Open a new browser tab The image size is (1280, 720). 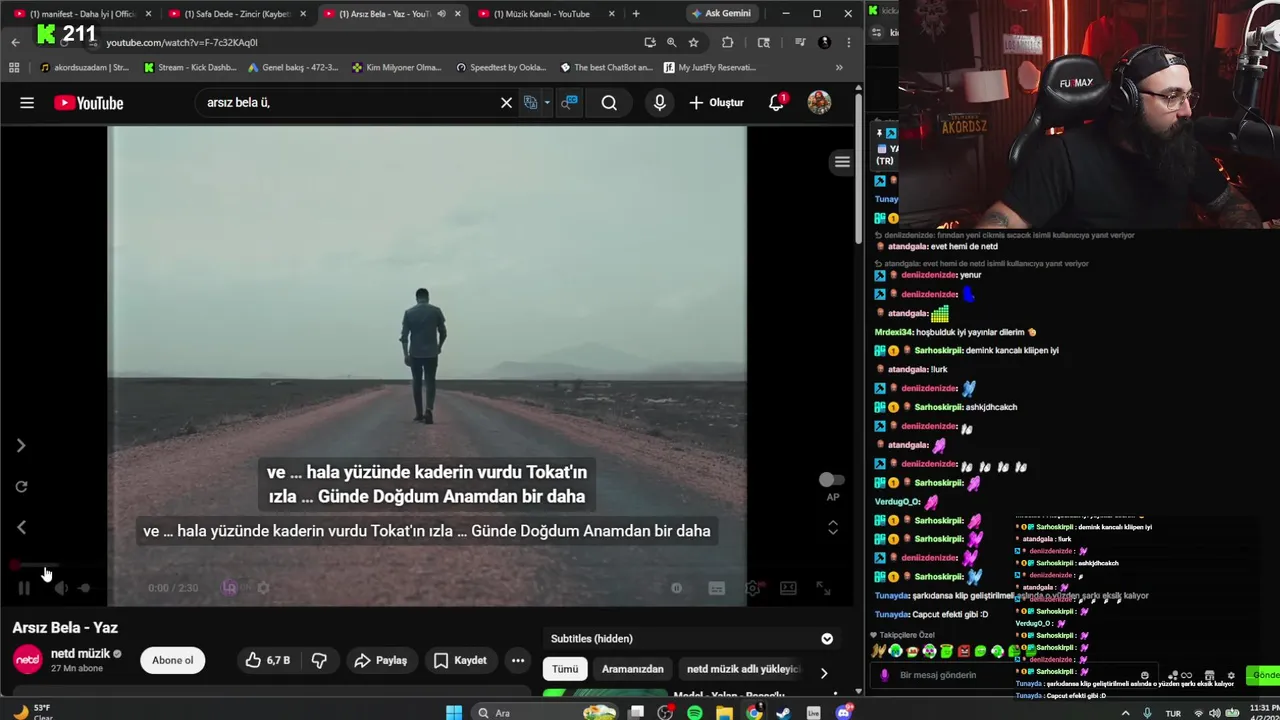635,14
